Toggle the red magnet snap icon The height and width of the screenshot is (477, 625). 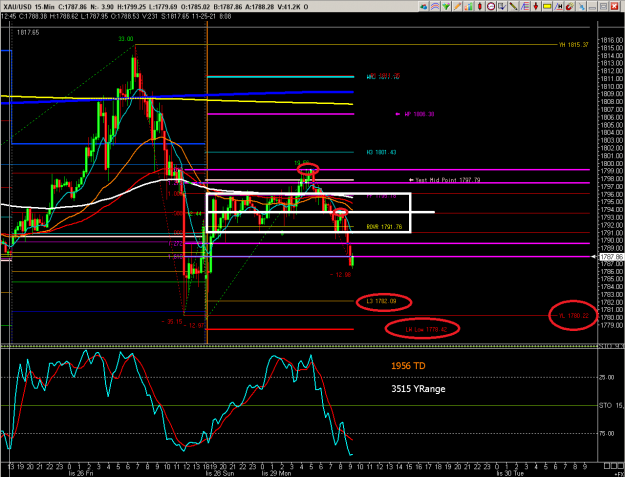[x=570, y=6]
